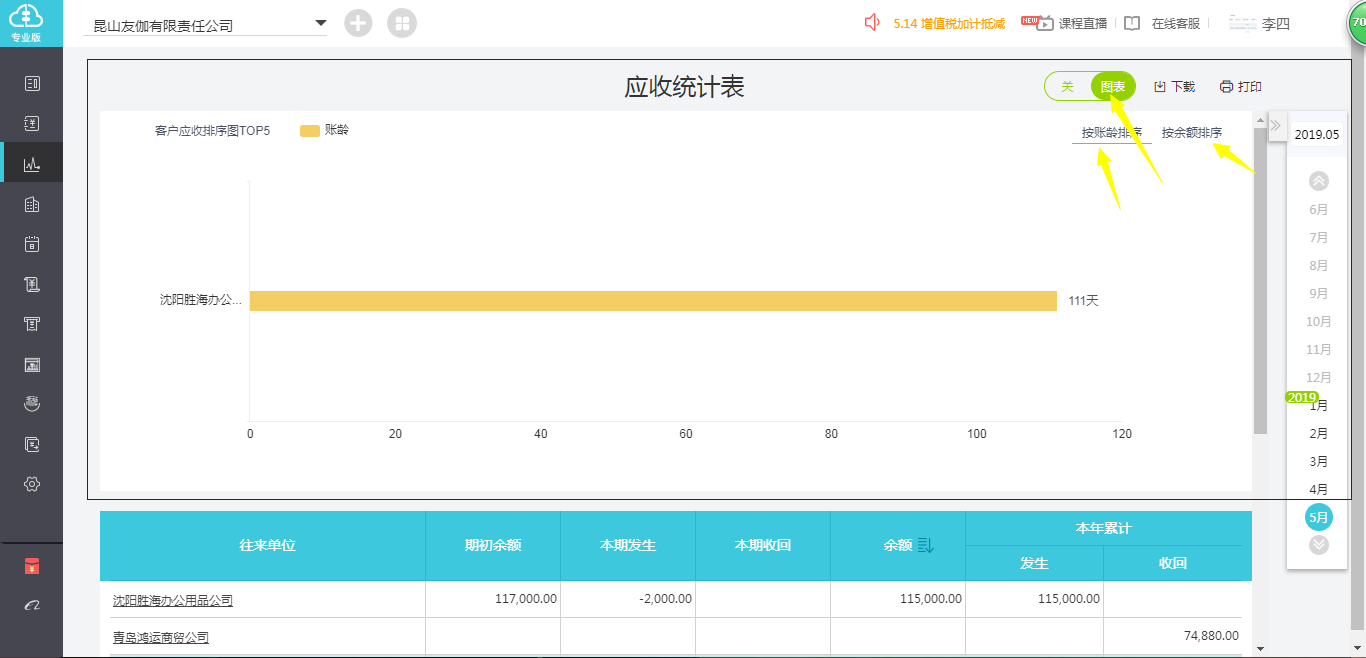Viewport: 1366px width, 658px height.
Task: Select 6月 in the month list
Action: tap(1319, 209)
